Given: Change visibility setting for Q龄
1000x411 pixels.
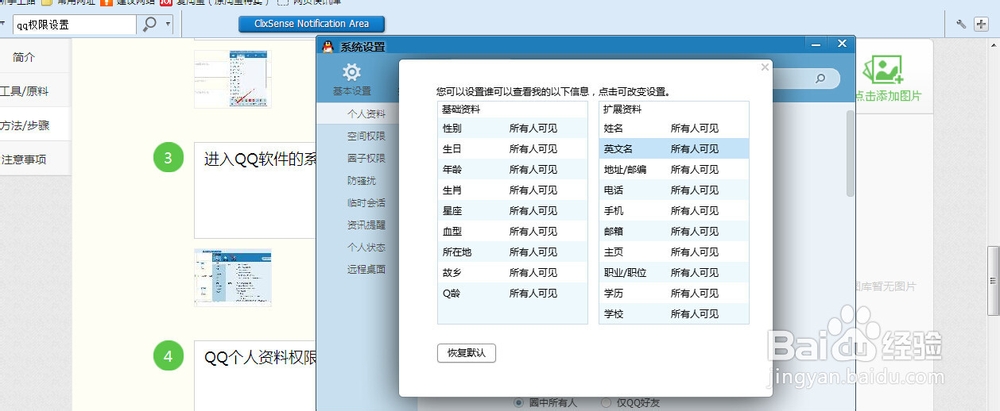Looking at the screenshot, I should (533, 294).
